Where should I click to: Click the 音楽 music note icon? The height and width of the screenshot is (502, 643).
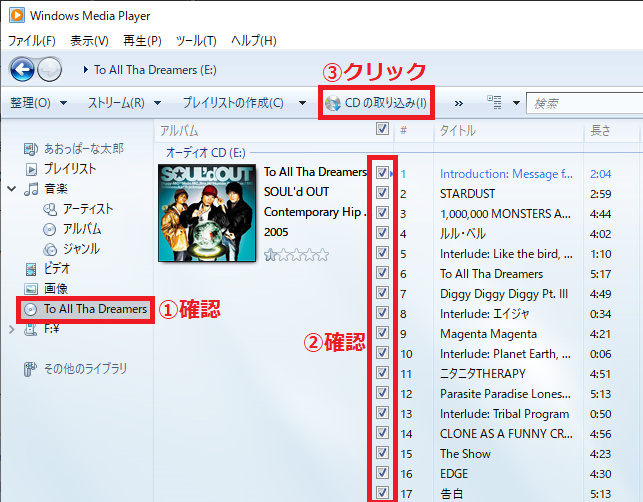[31, 189]
